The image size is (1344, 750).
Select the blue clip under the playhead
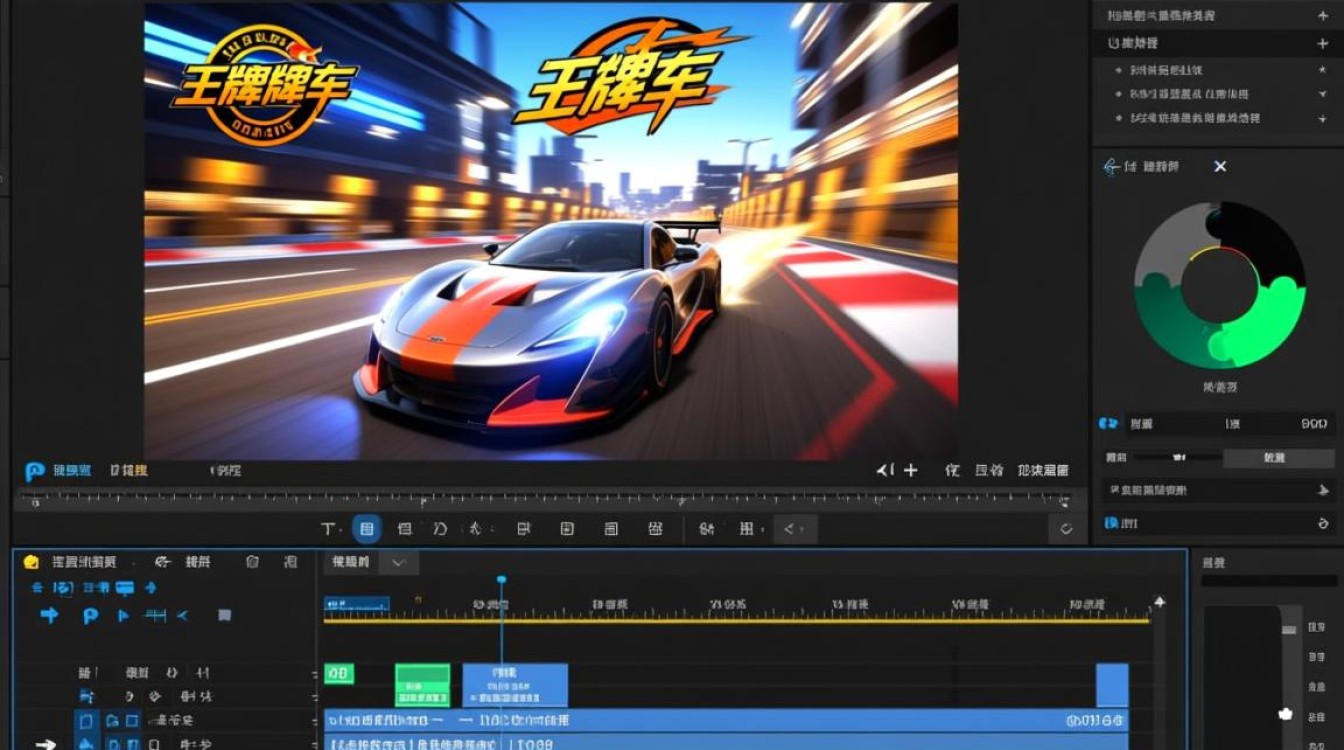coord(515,685)
